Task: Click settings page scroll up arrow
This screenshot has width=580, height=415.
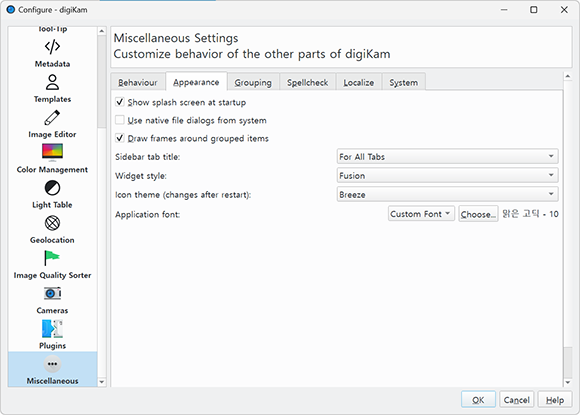Action: tap(568, 76)
